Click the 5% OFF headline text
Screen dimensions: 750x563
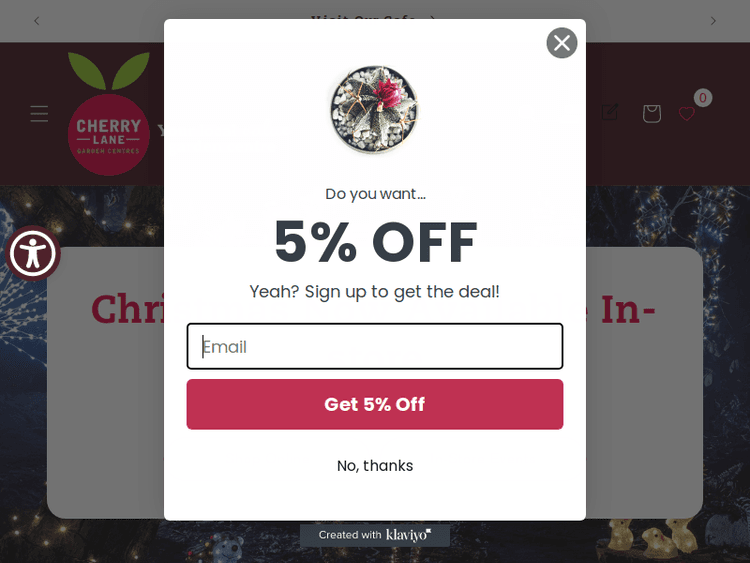(x=375, y=242)
